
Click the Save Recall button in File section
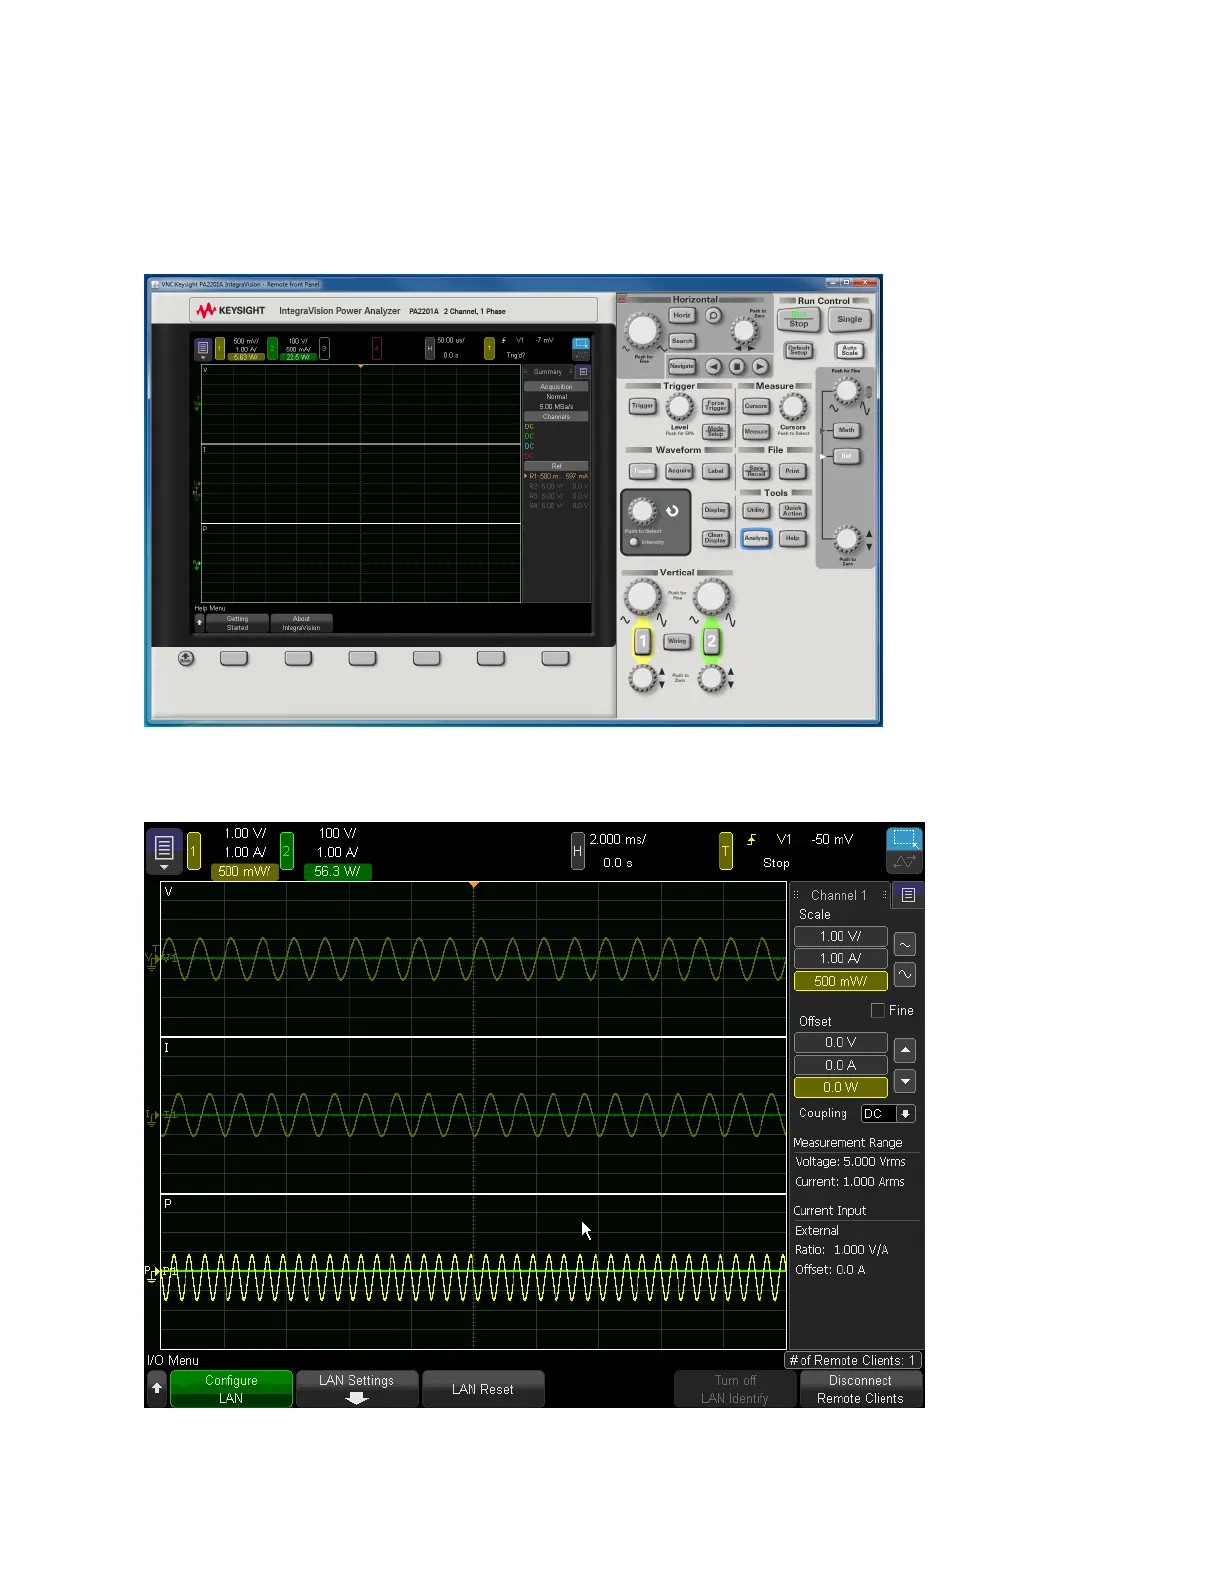click(756, 471)
